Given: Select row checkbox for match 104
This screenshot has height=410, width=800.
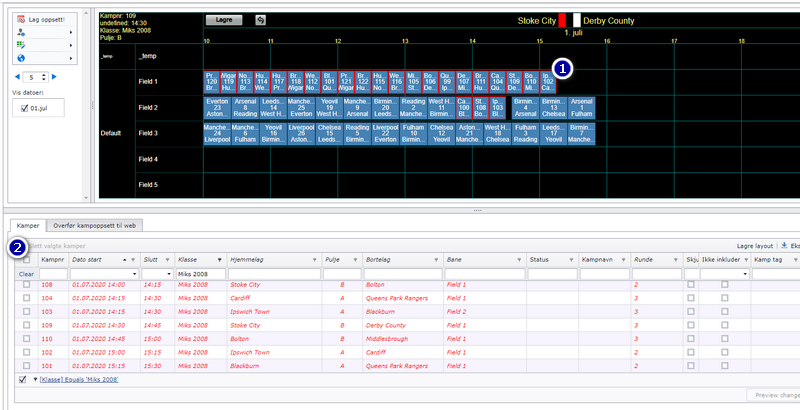Looking at the screenshot, I should 27,298.
